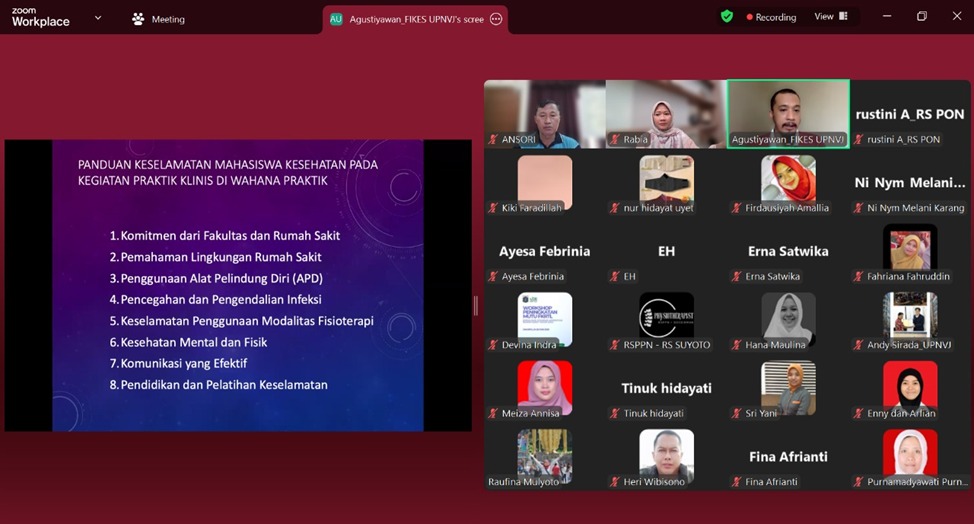
Task: Click the paw icon beside Meeting
Action: pos(138,19)
